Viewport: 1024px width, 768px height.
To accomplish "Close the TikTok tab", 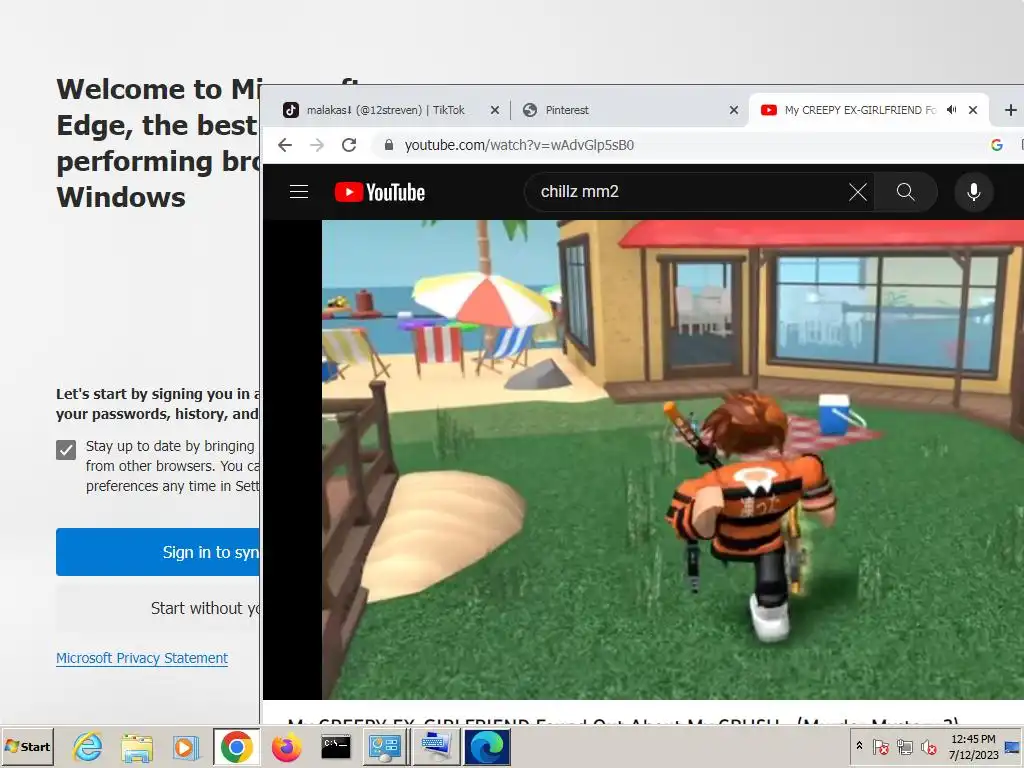I will [495, 110].
